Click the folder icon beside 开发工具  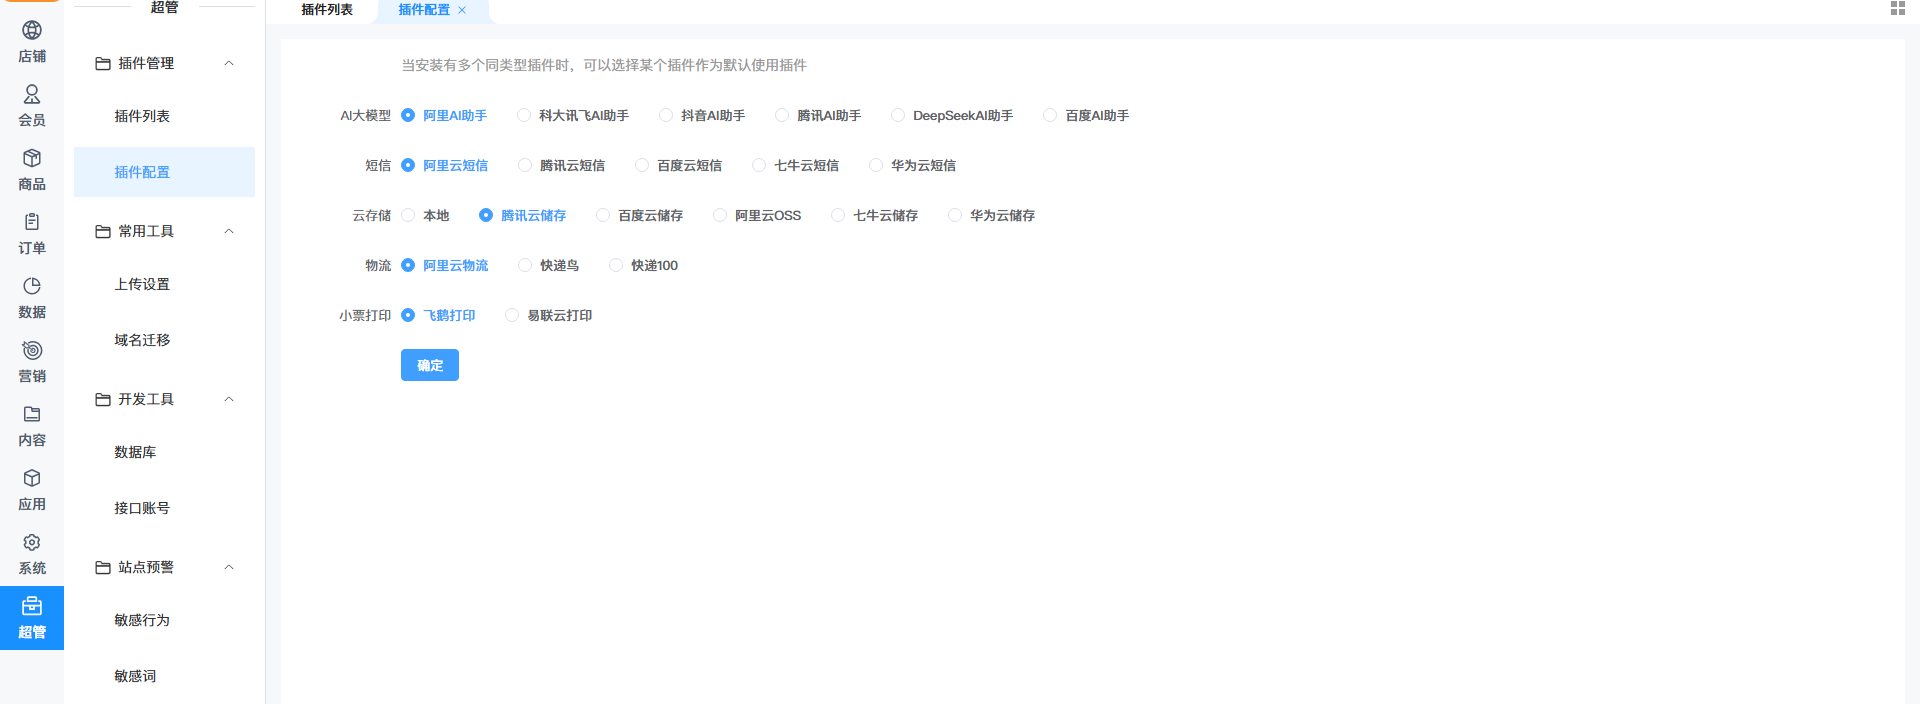coord(103,400)
